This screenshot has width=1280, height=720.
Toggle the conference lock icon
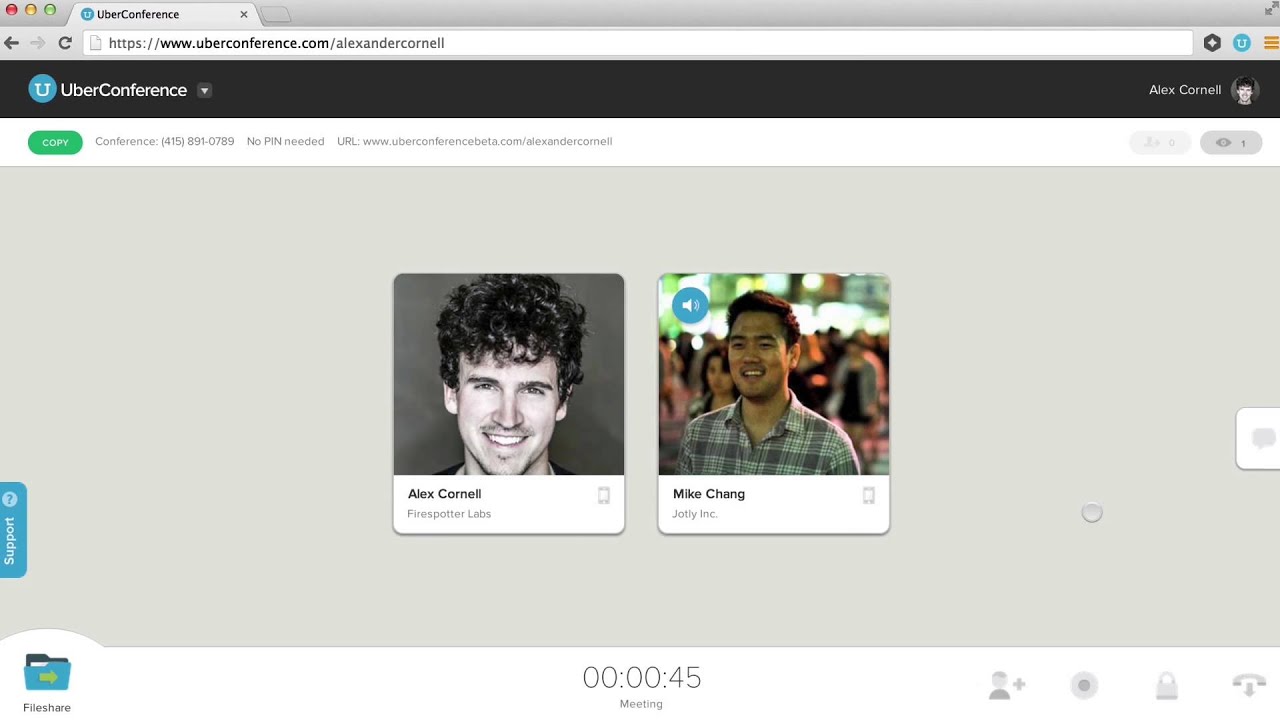point(1167,685)
